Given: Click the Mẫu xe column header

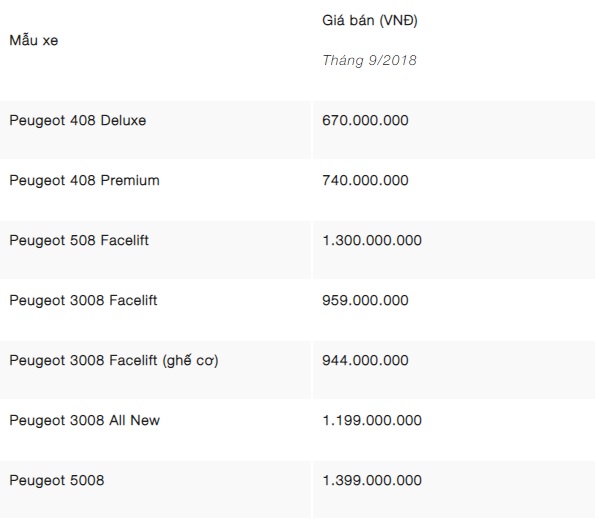Looking at the screenshot, I should tap(34, 40).
